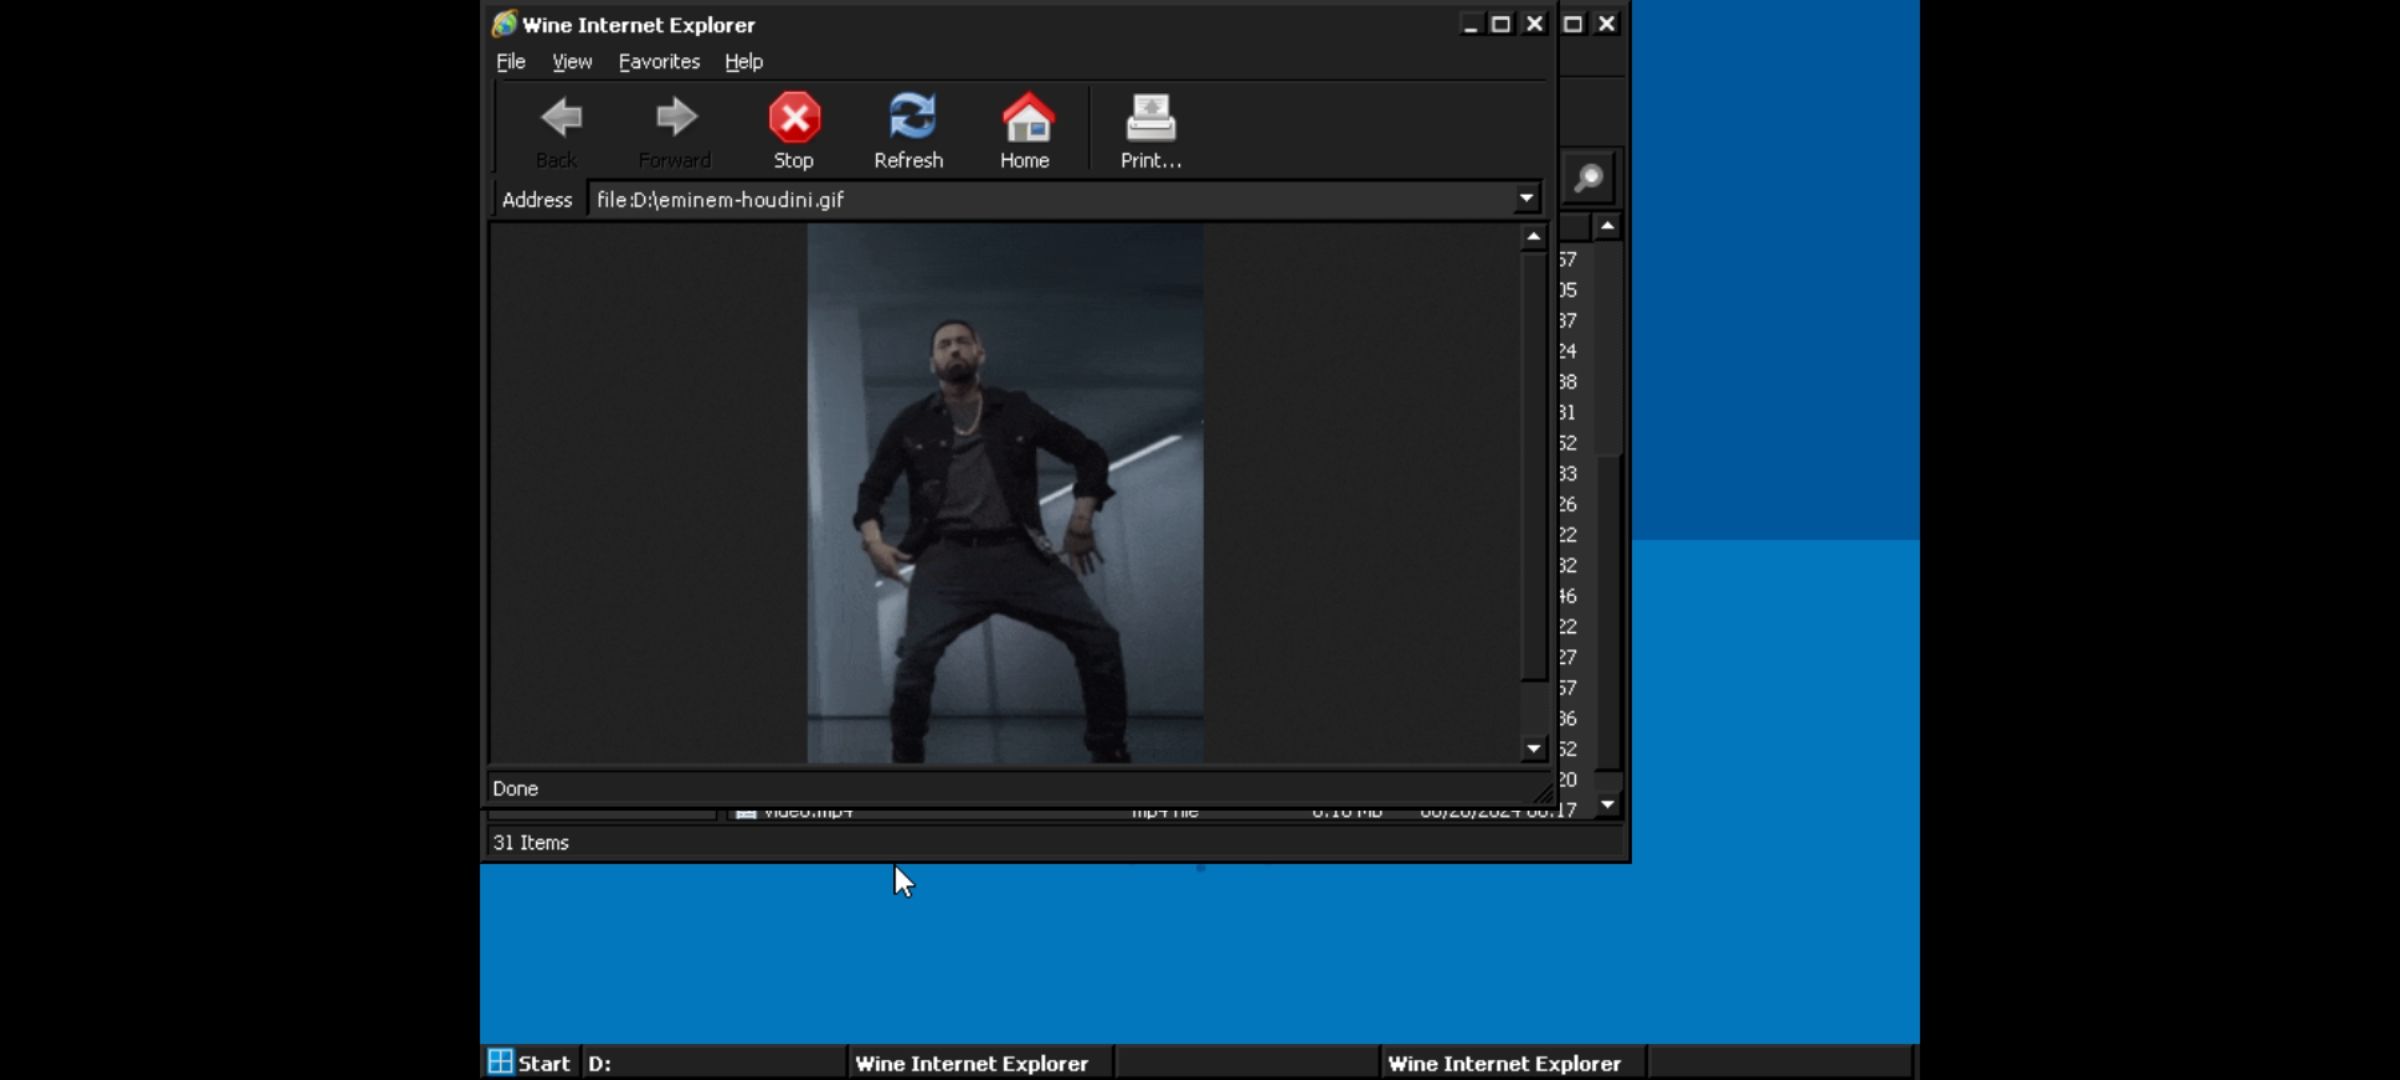Expand the Address bar dropdown
This screenshot has height=1080, width=2400.
pyautogui.click(x=1526, y=199)
